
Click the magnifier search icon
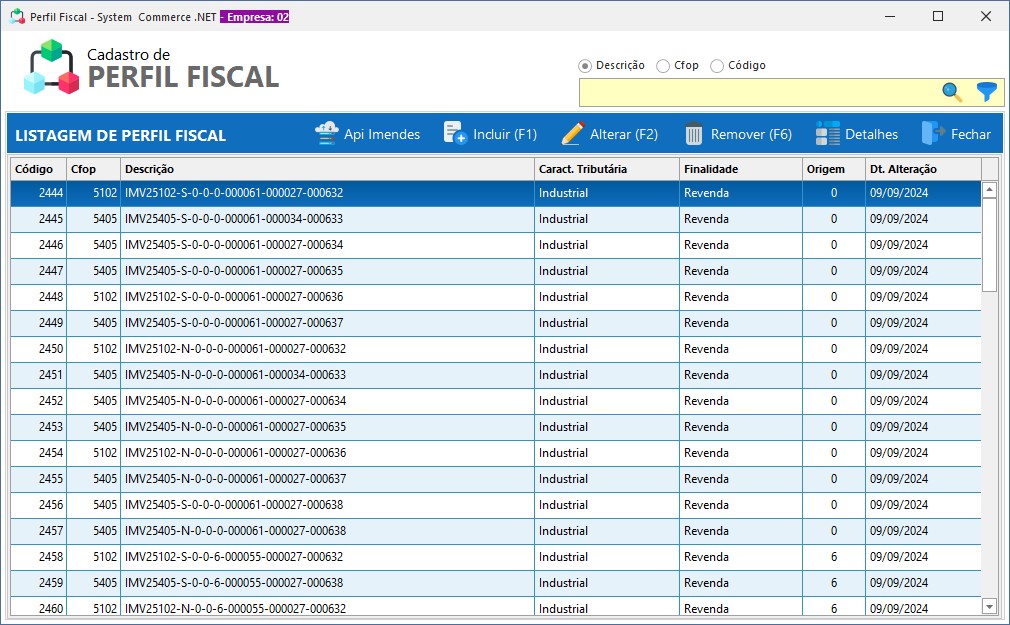point(950,91)
